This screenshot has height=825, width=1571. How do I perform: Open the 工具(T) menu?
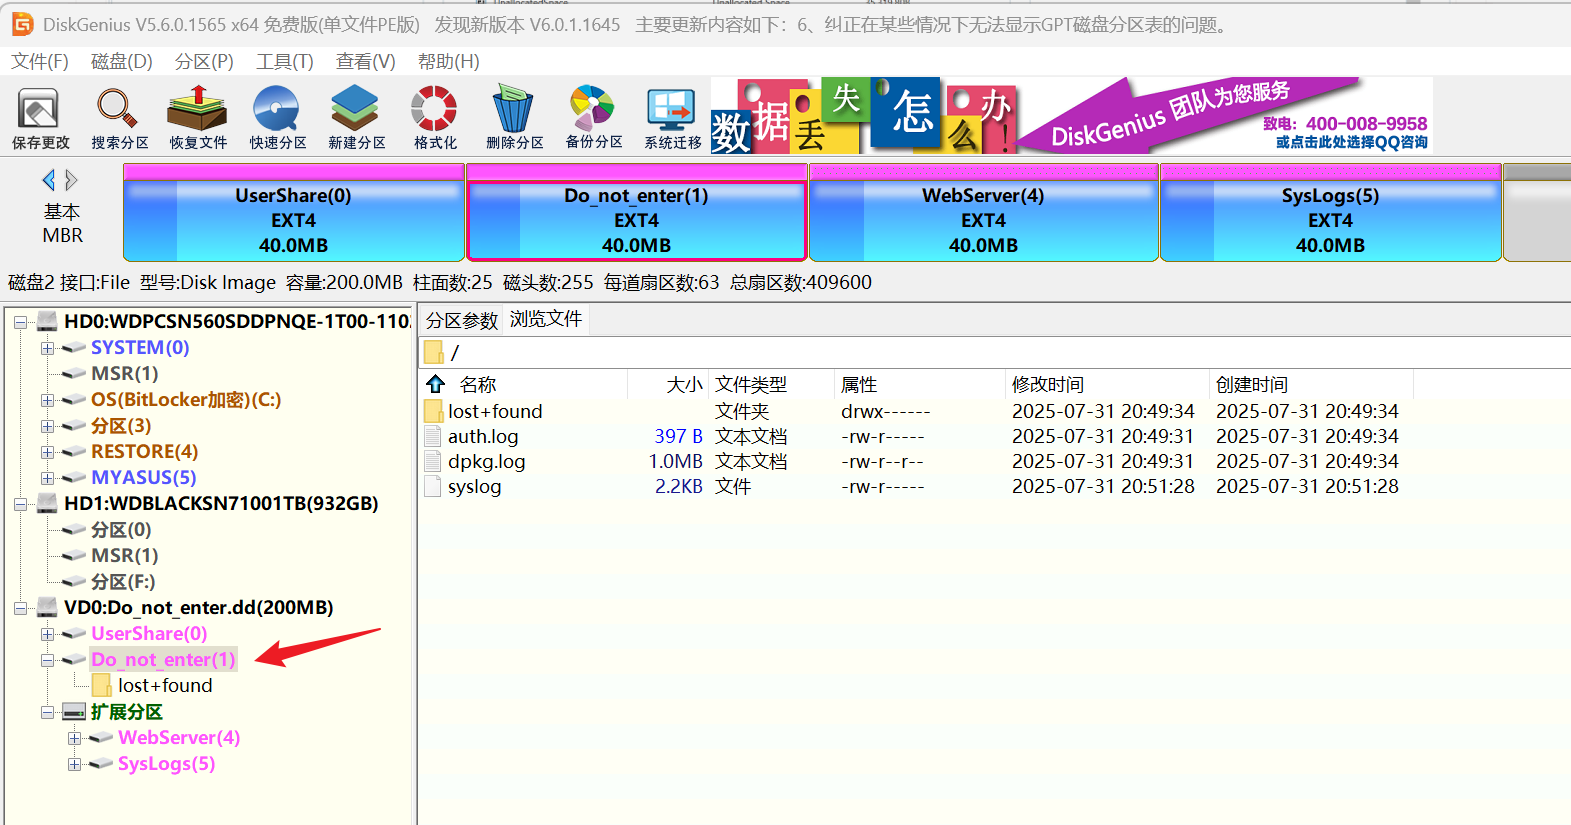pyautogui.click(x=284, y=62)
